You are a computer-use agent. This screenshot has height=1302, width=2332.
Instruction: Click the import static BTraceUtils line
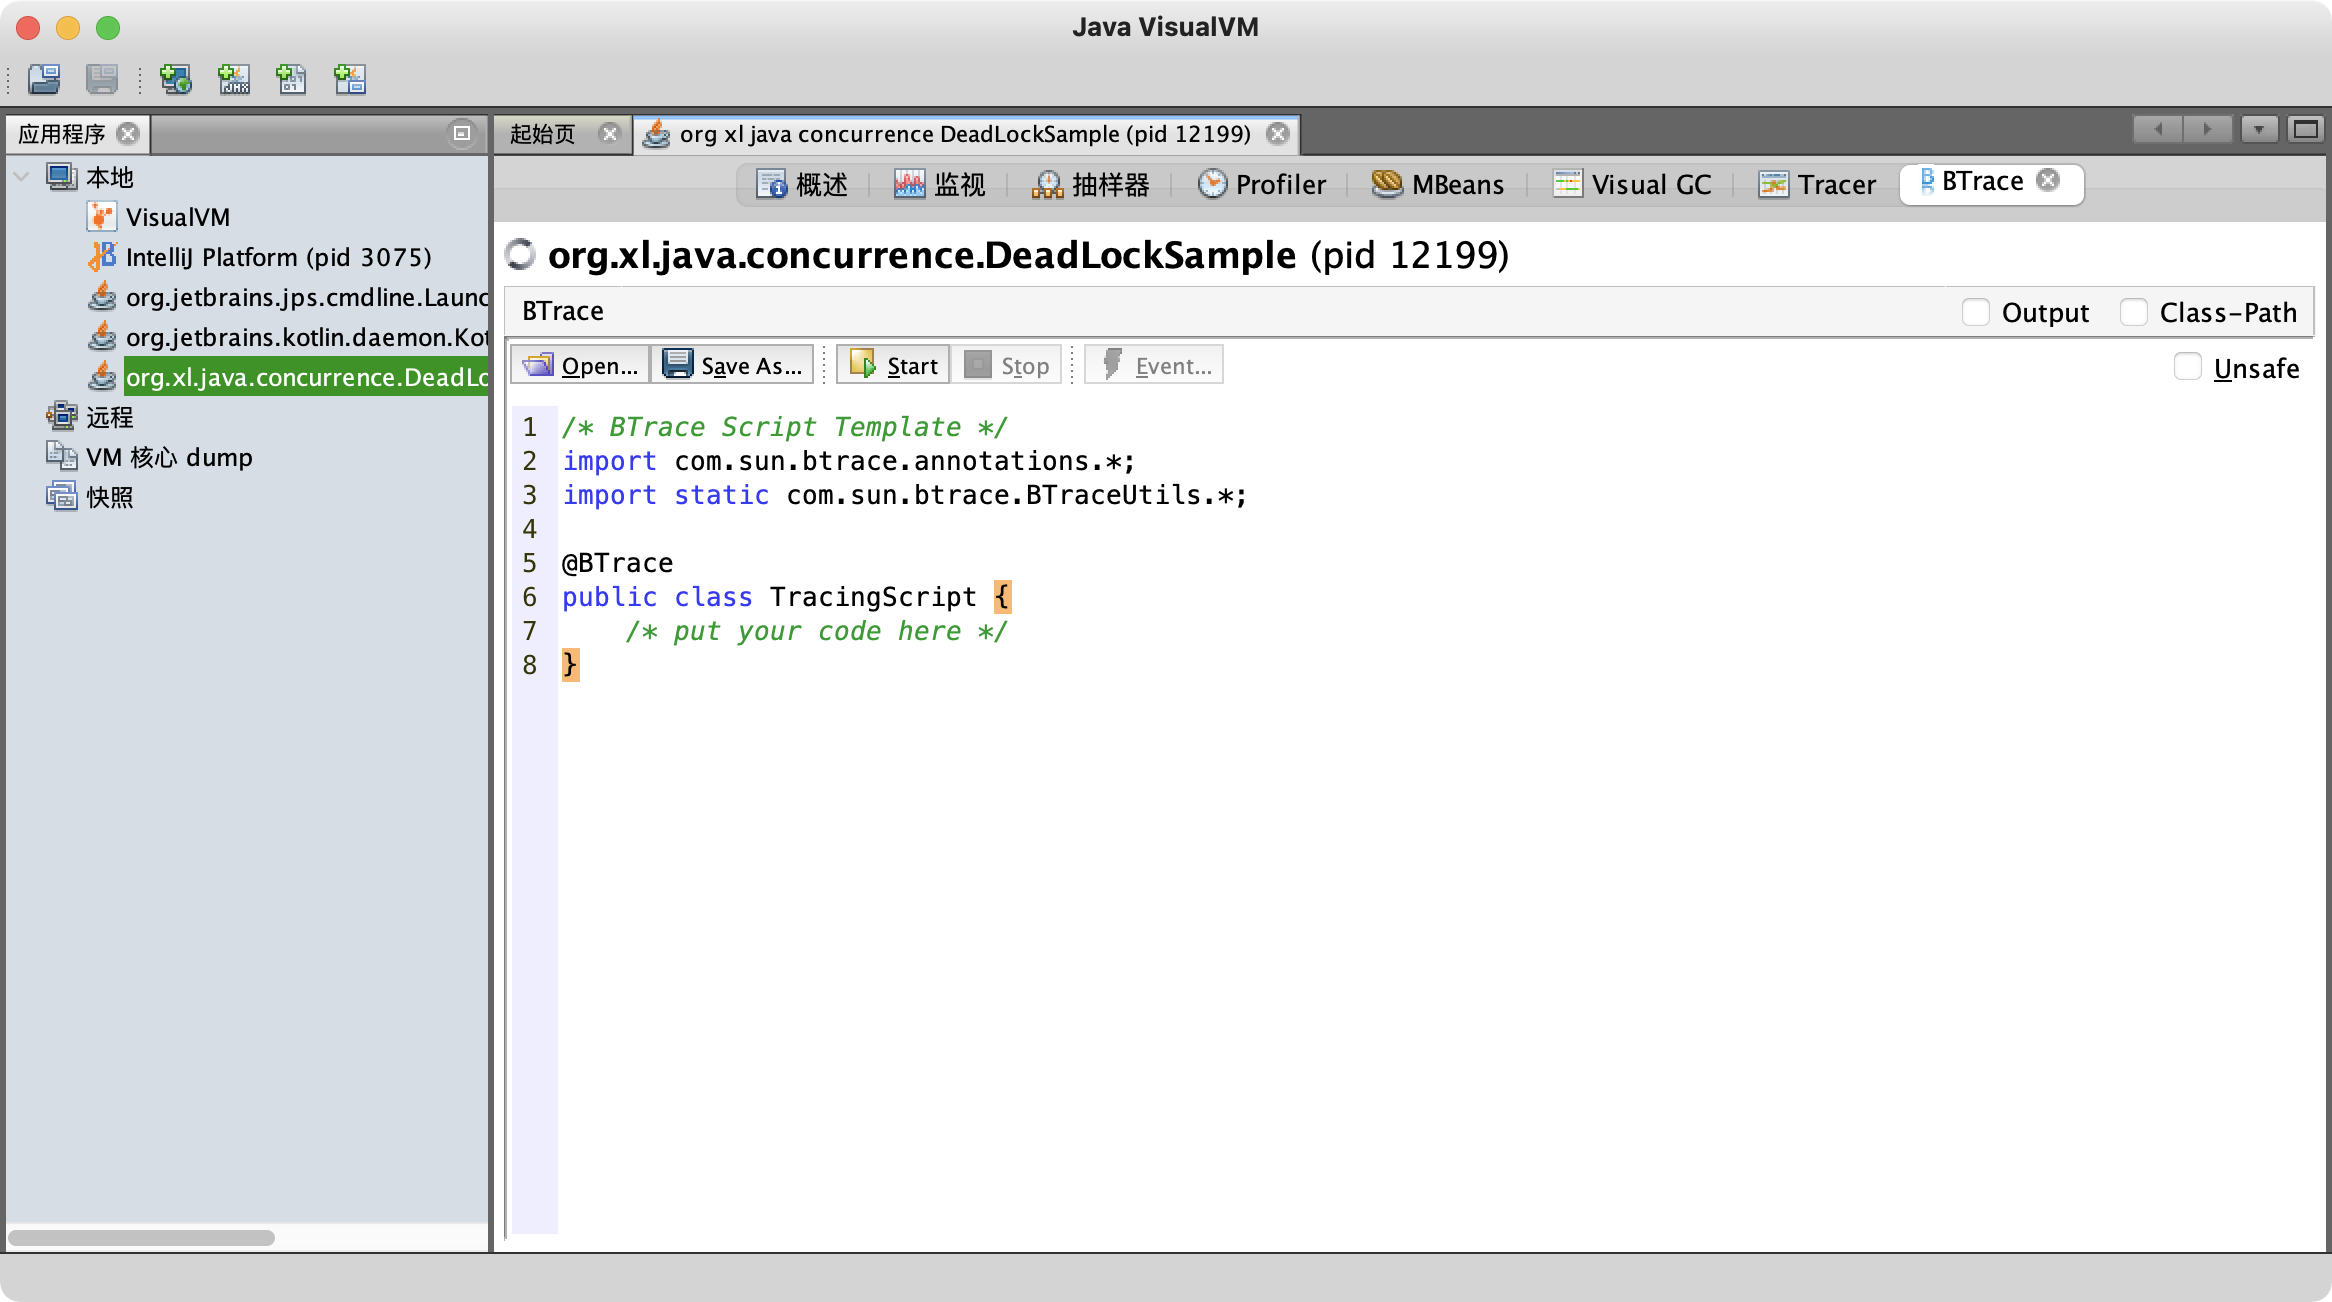[x=905, y=495]
